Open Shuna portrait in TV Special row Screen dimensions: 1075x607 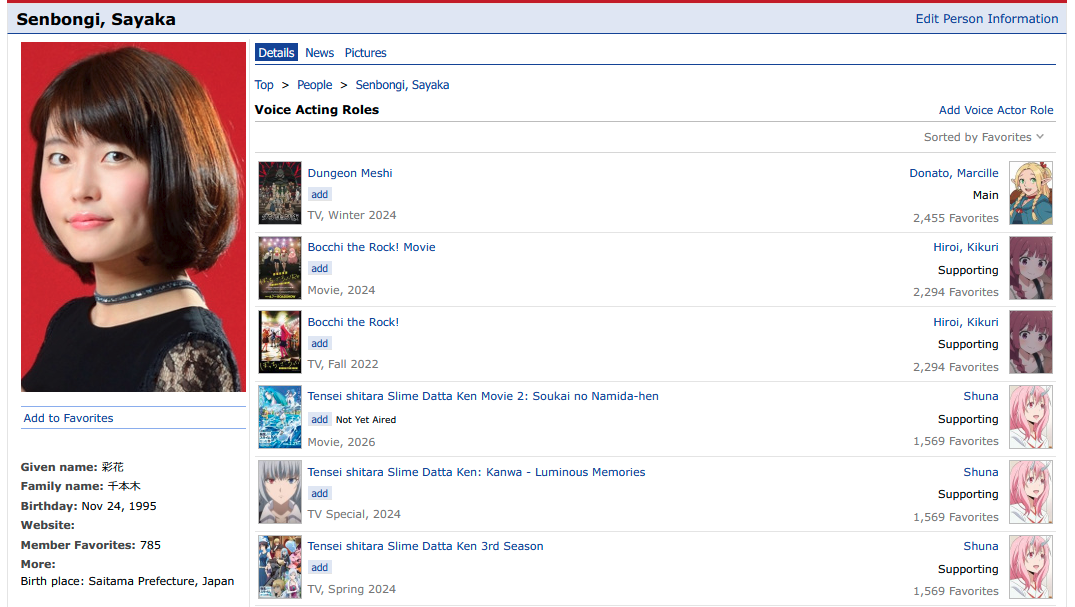click(1030, 492)
